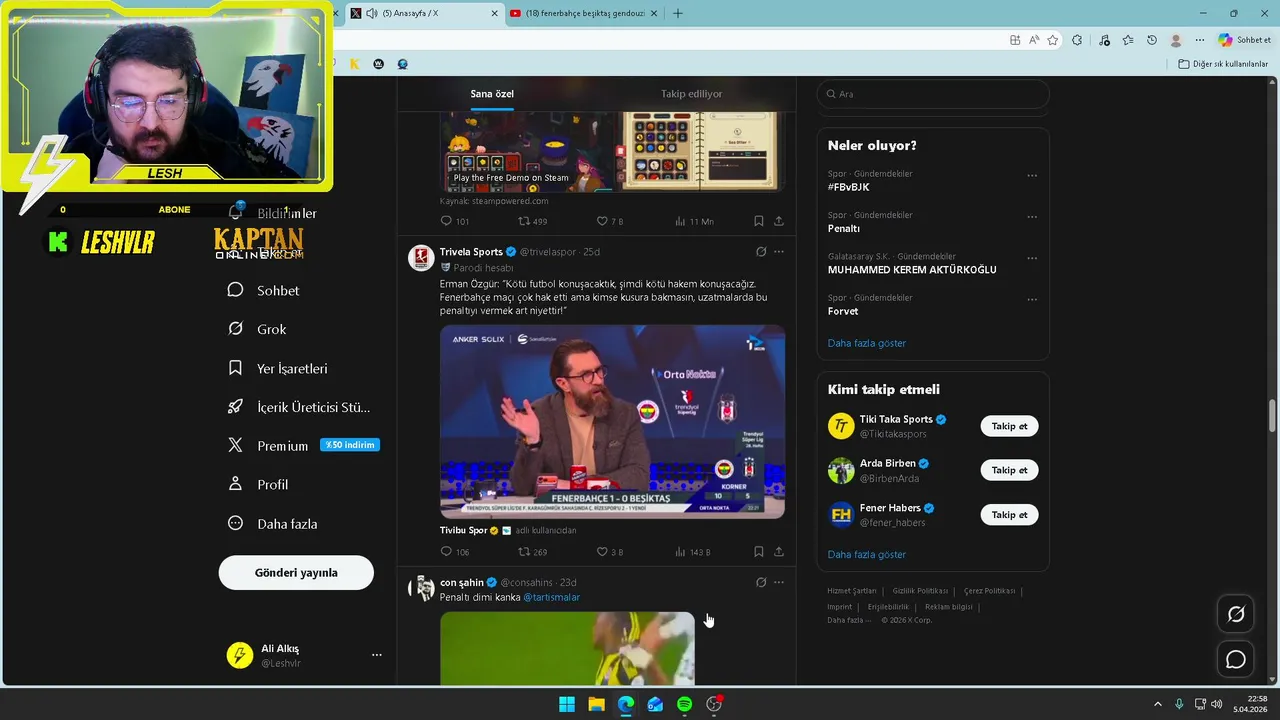
Task: Open the Daha fazla sidebar menu
Action: click(273, 523)
